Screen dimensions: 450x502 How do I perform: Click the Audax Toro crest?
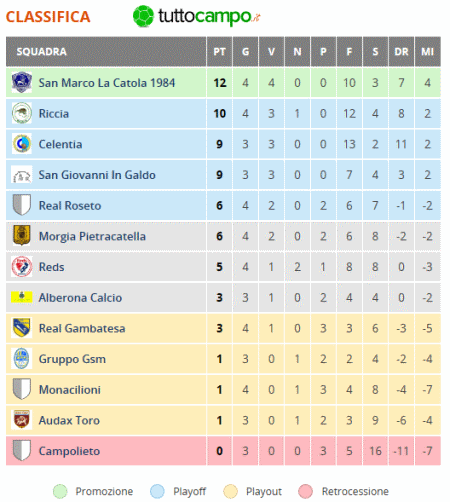tap(22, 420)
